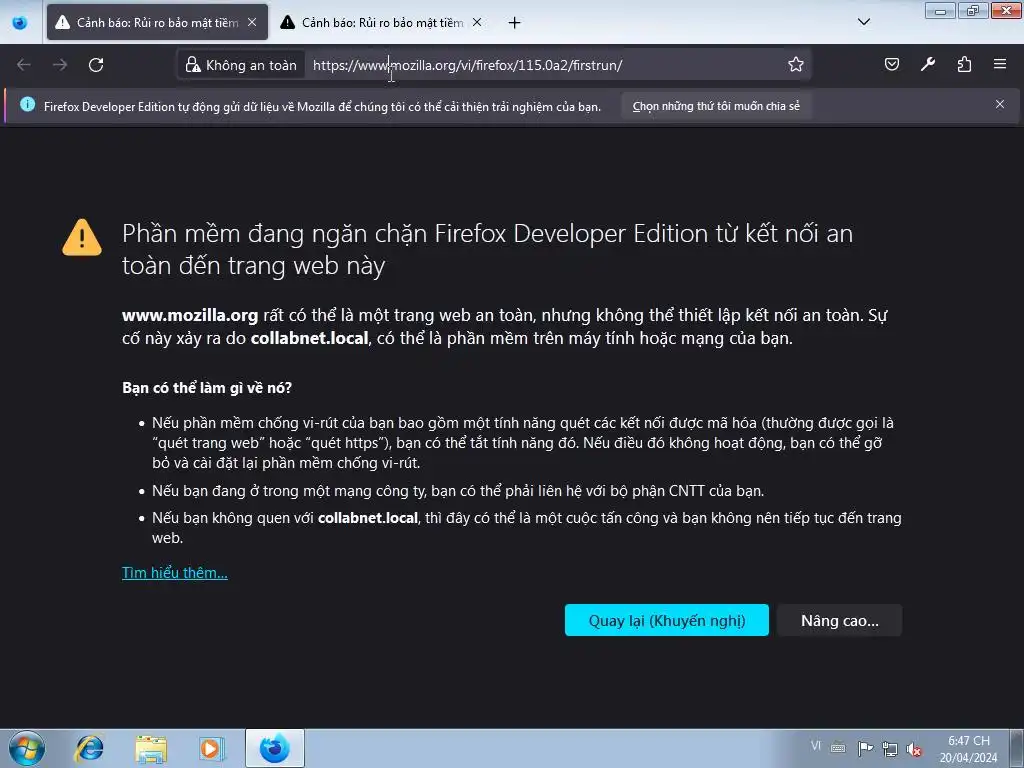Viewport: 1024px width, 768px height.
Task: Open a new tab with plus button
Action: pos(515,23)
